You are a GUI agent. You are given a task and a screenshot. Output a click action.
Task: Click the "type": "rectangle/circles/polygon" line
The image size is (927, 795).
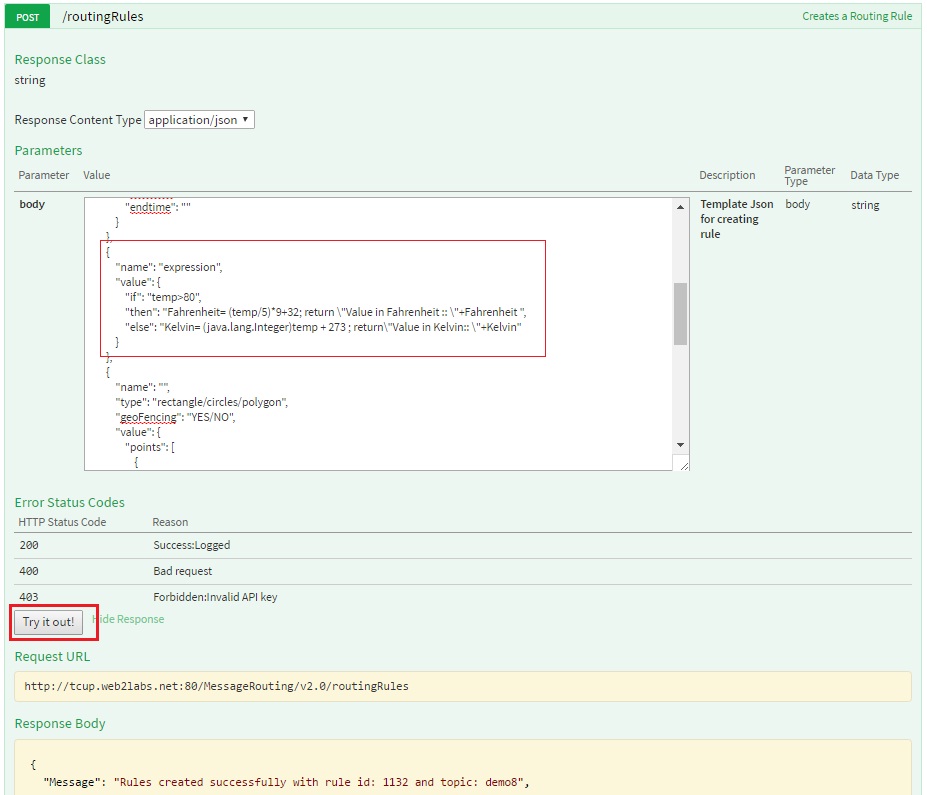pos(202,402)
